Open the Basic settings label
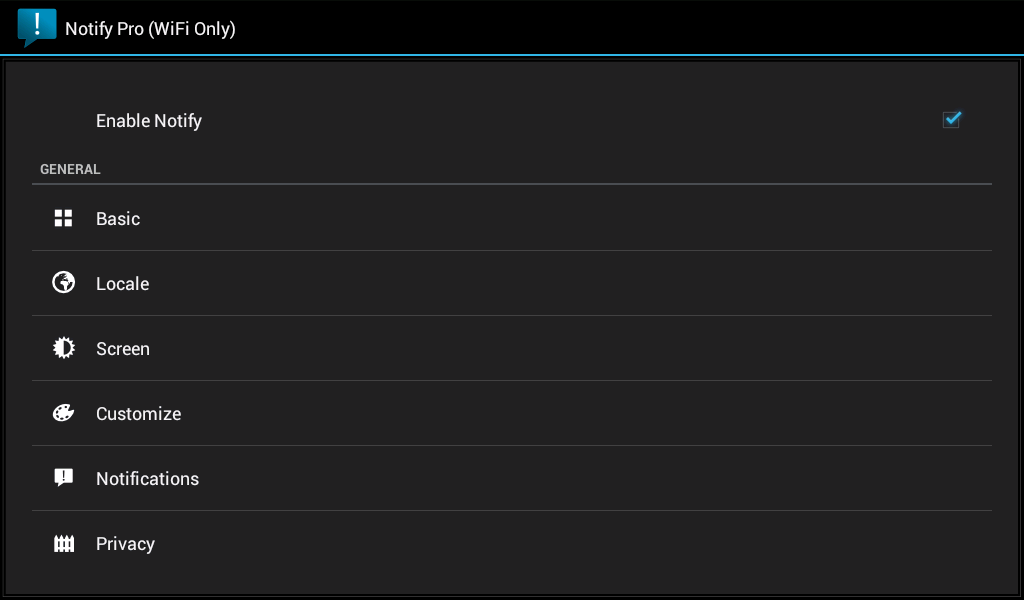 click(x=118, y=219)
